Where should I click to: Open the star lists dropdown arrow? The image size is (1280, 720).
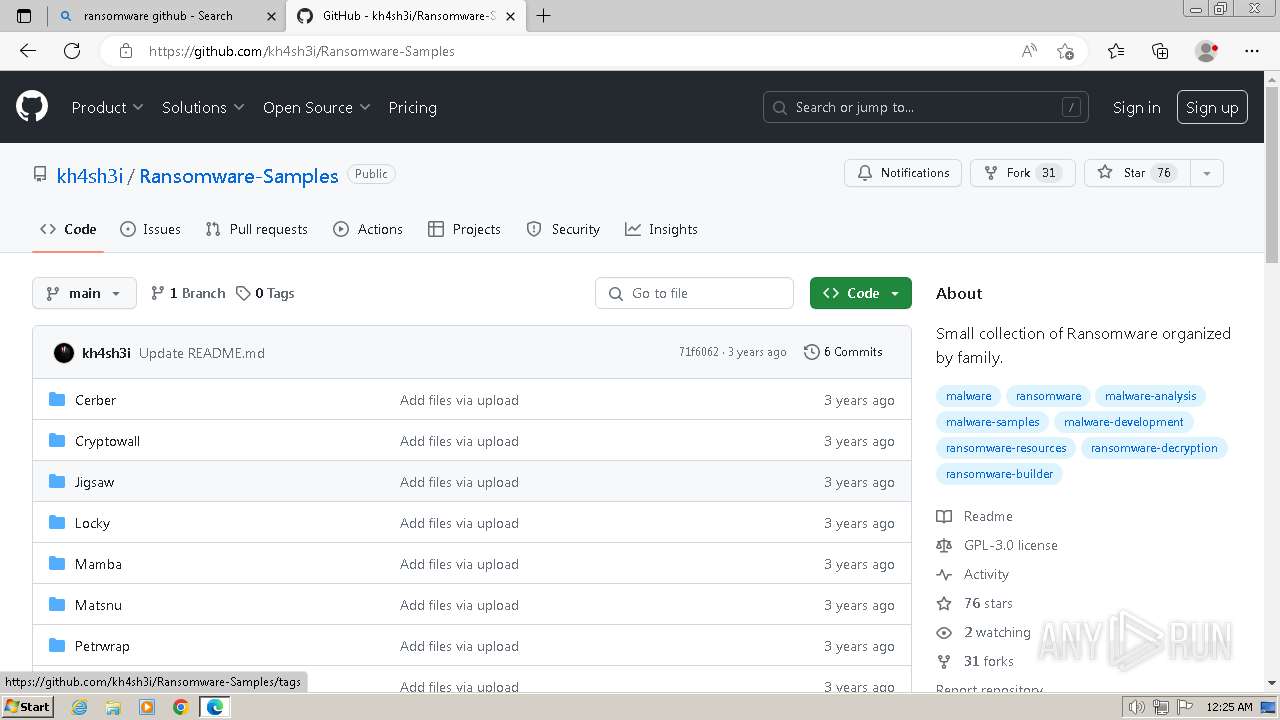coord(1207,173)
